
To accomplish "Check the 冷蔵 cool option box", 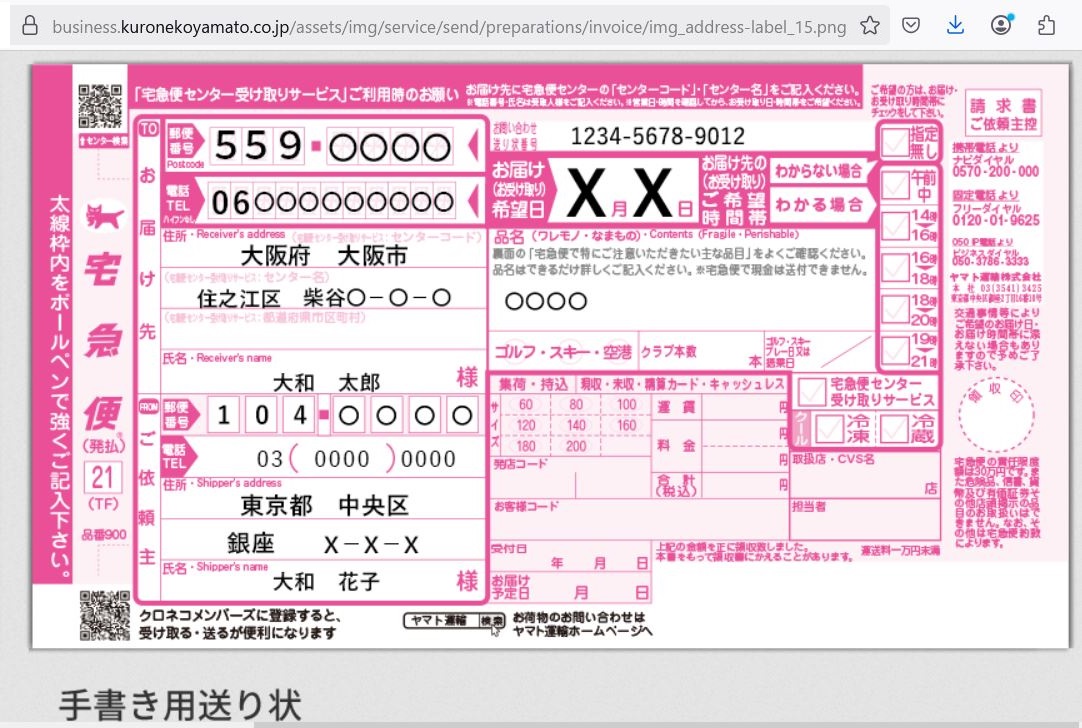I will [x=893, y=429].
